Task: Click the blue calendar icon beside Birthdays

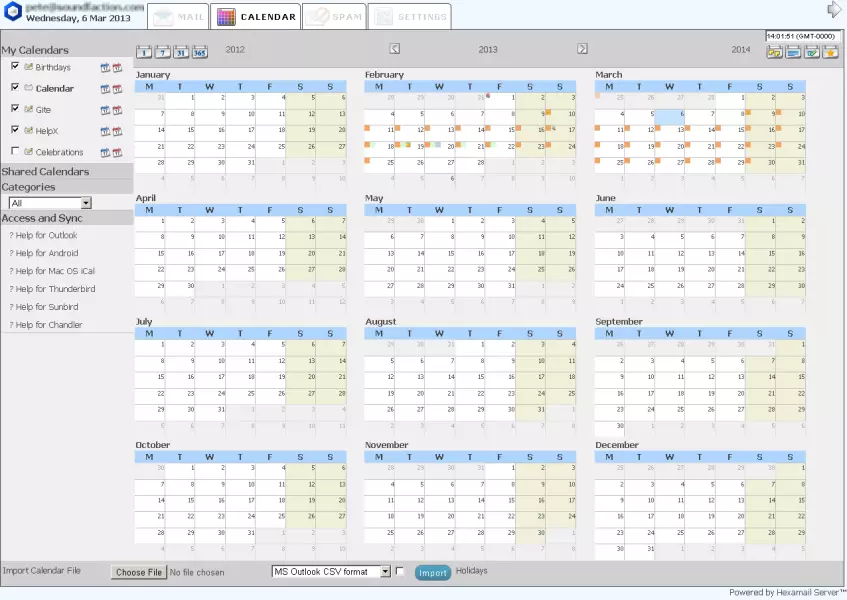Action: pos(105,68)
